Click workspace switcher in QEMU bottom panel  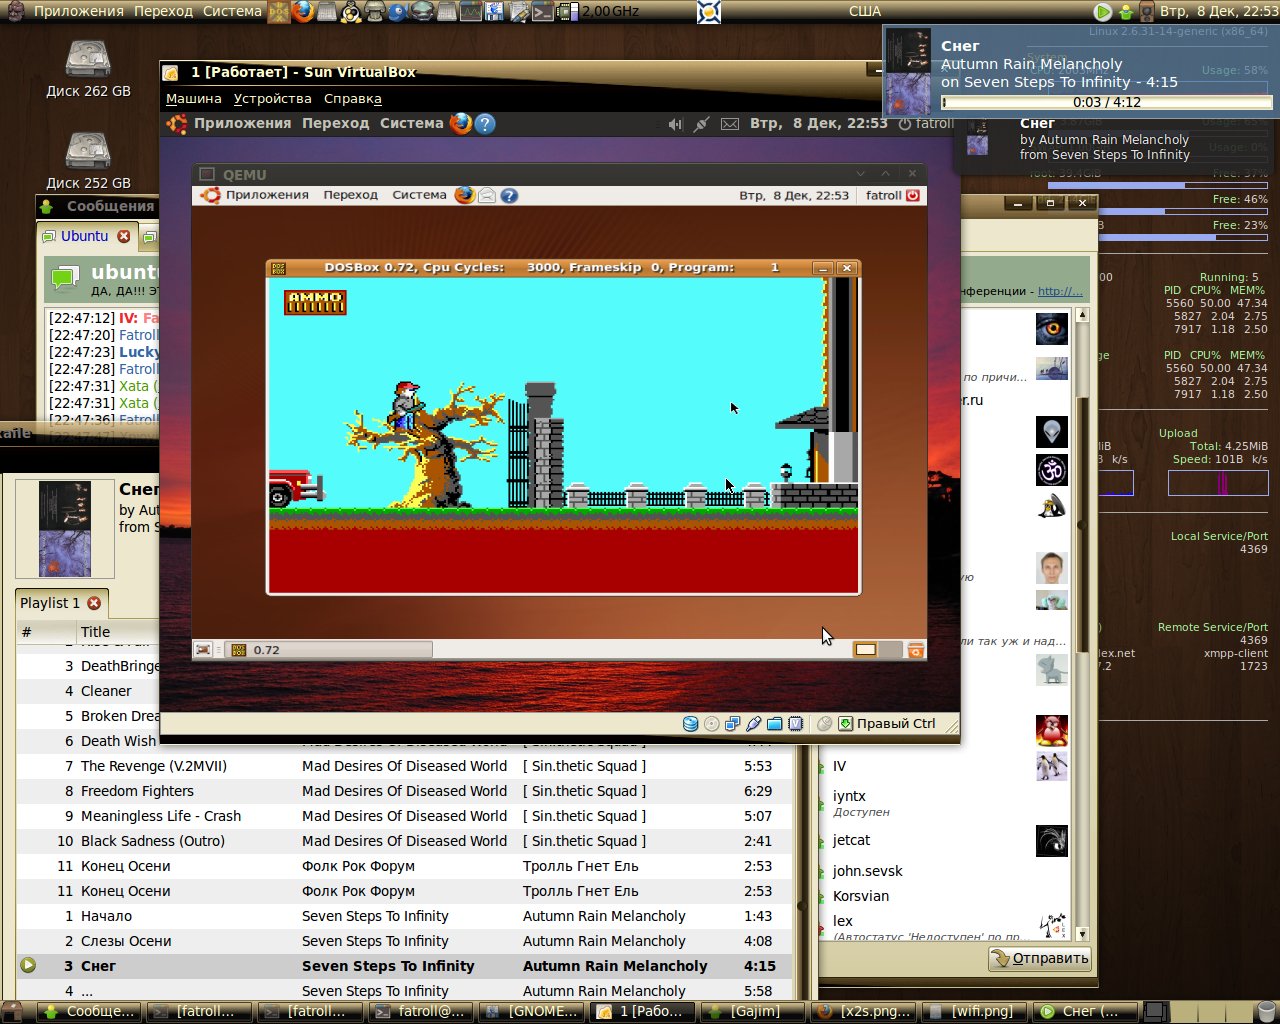pyautogui.click(x=877, y=650)
